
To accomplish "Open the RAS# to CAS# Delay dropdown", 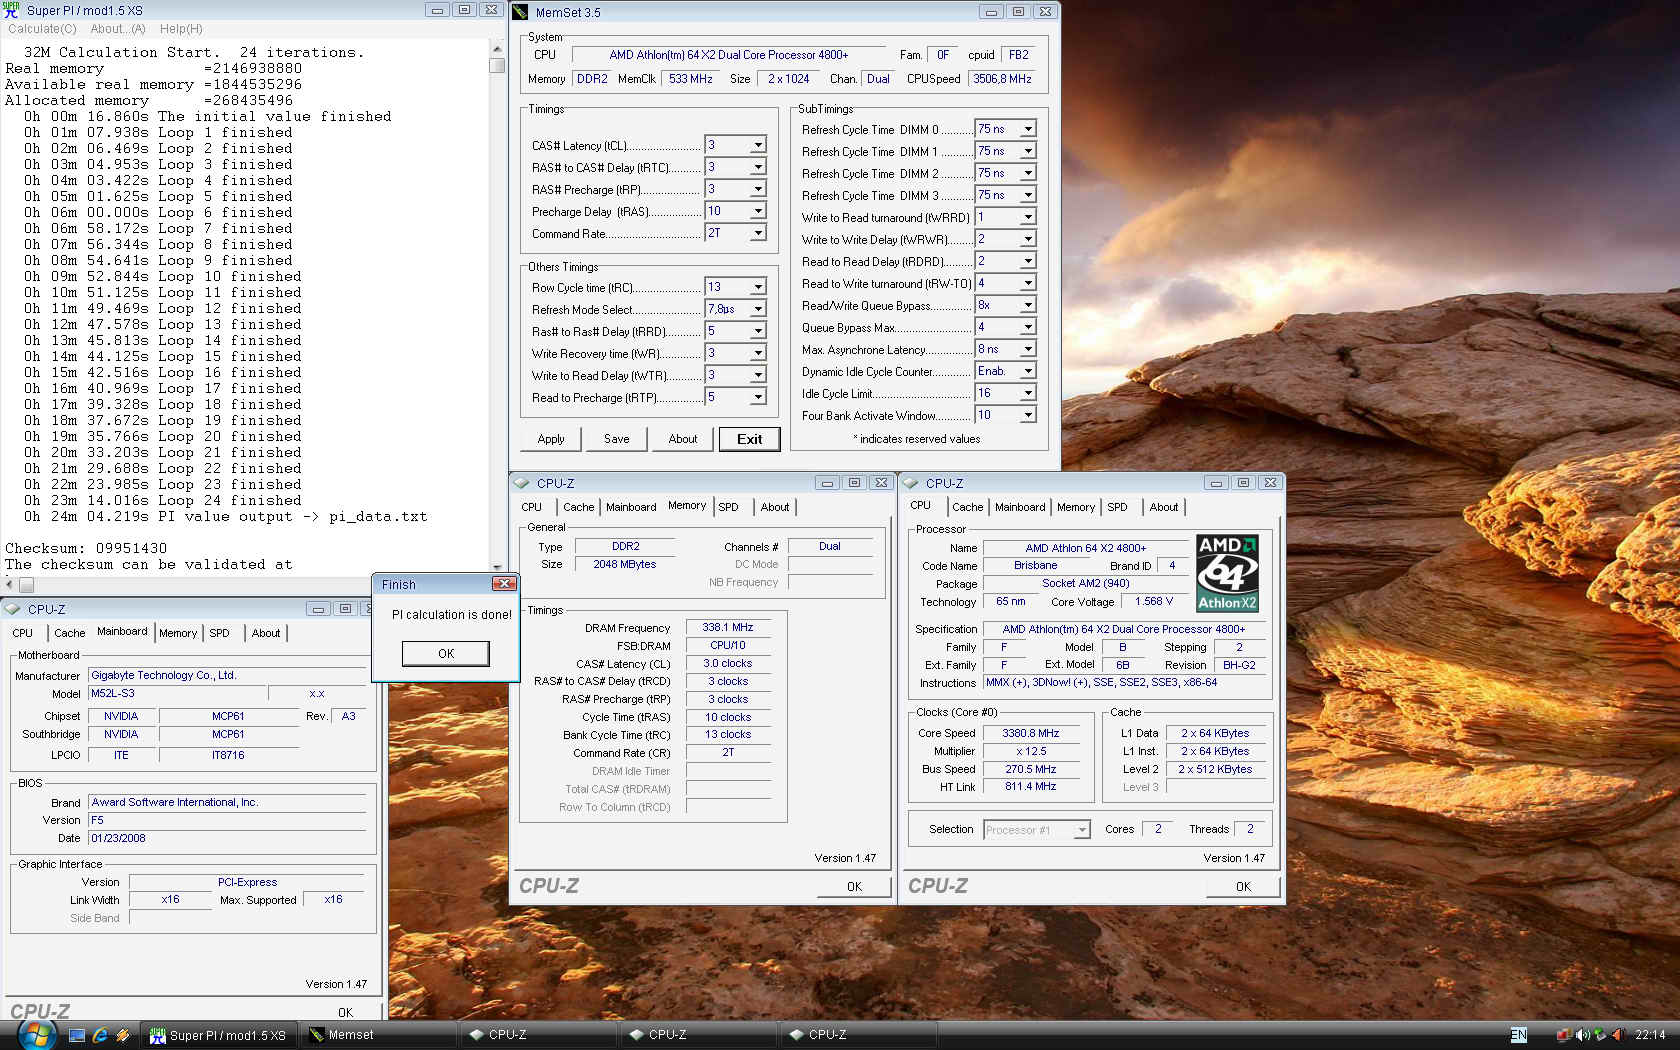I will pyautogui.click(x=758, y=167).
